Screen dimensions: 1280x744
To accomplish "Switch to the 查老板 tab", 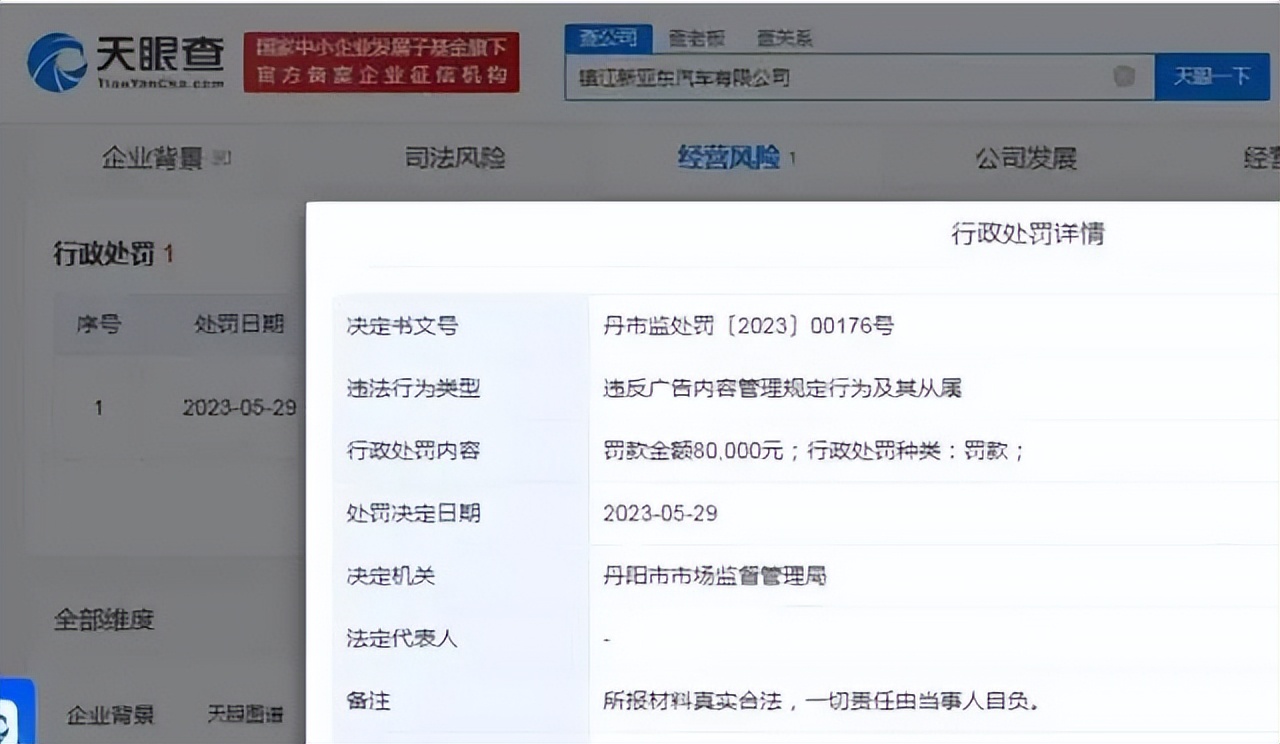I will [694, 36].
